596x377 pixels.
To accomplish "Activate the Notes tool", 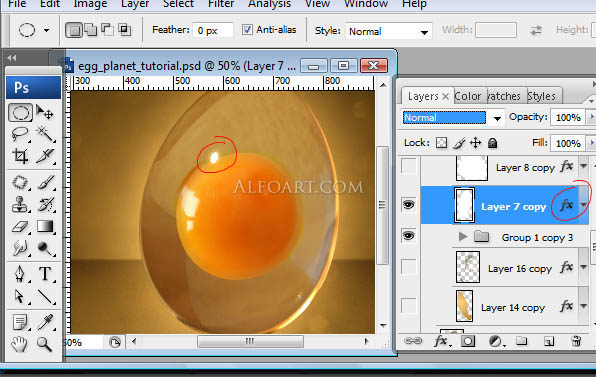I will 20,322.
